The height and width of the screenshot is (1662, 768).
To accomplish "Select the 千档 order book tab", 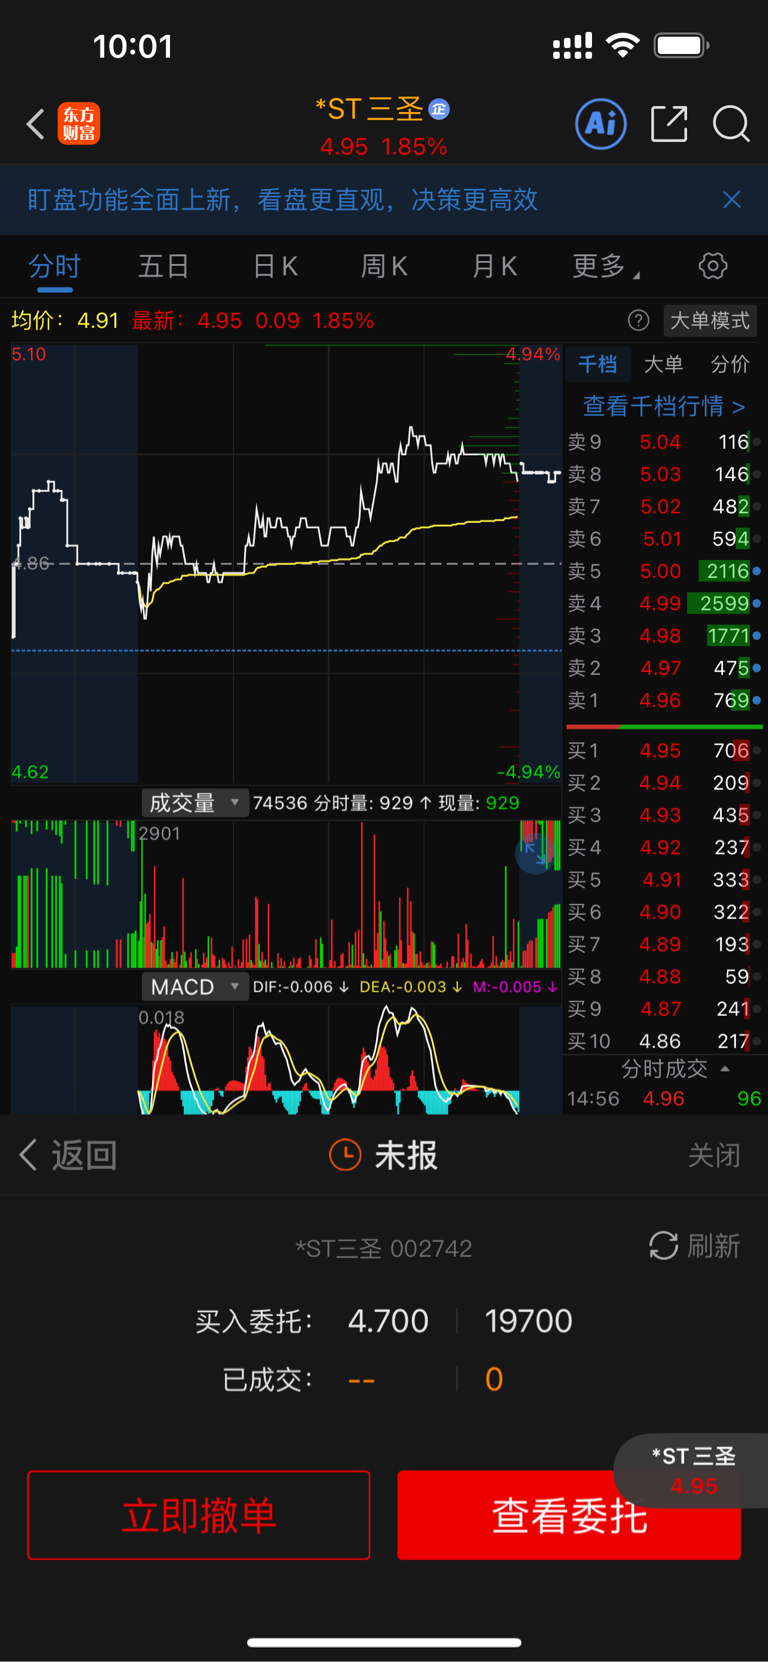I will [x=598, y=364].
